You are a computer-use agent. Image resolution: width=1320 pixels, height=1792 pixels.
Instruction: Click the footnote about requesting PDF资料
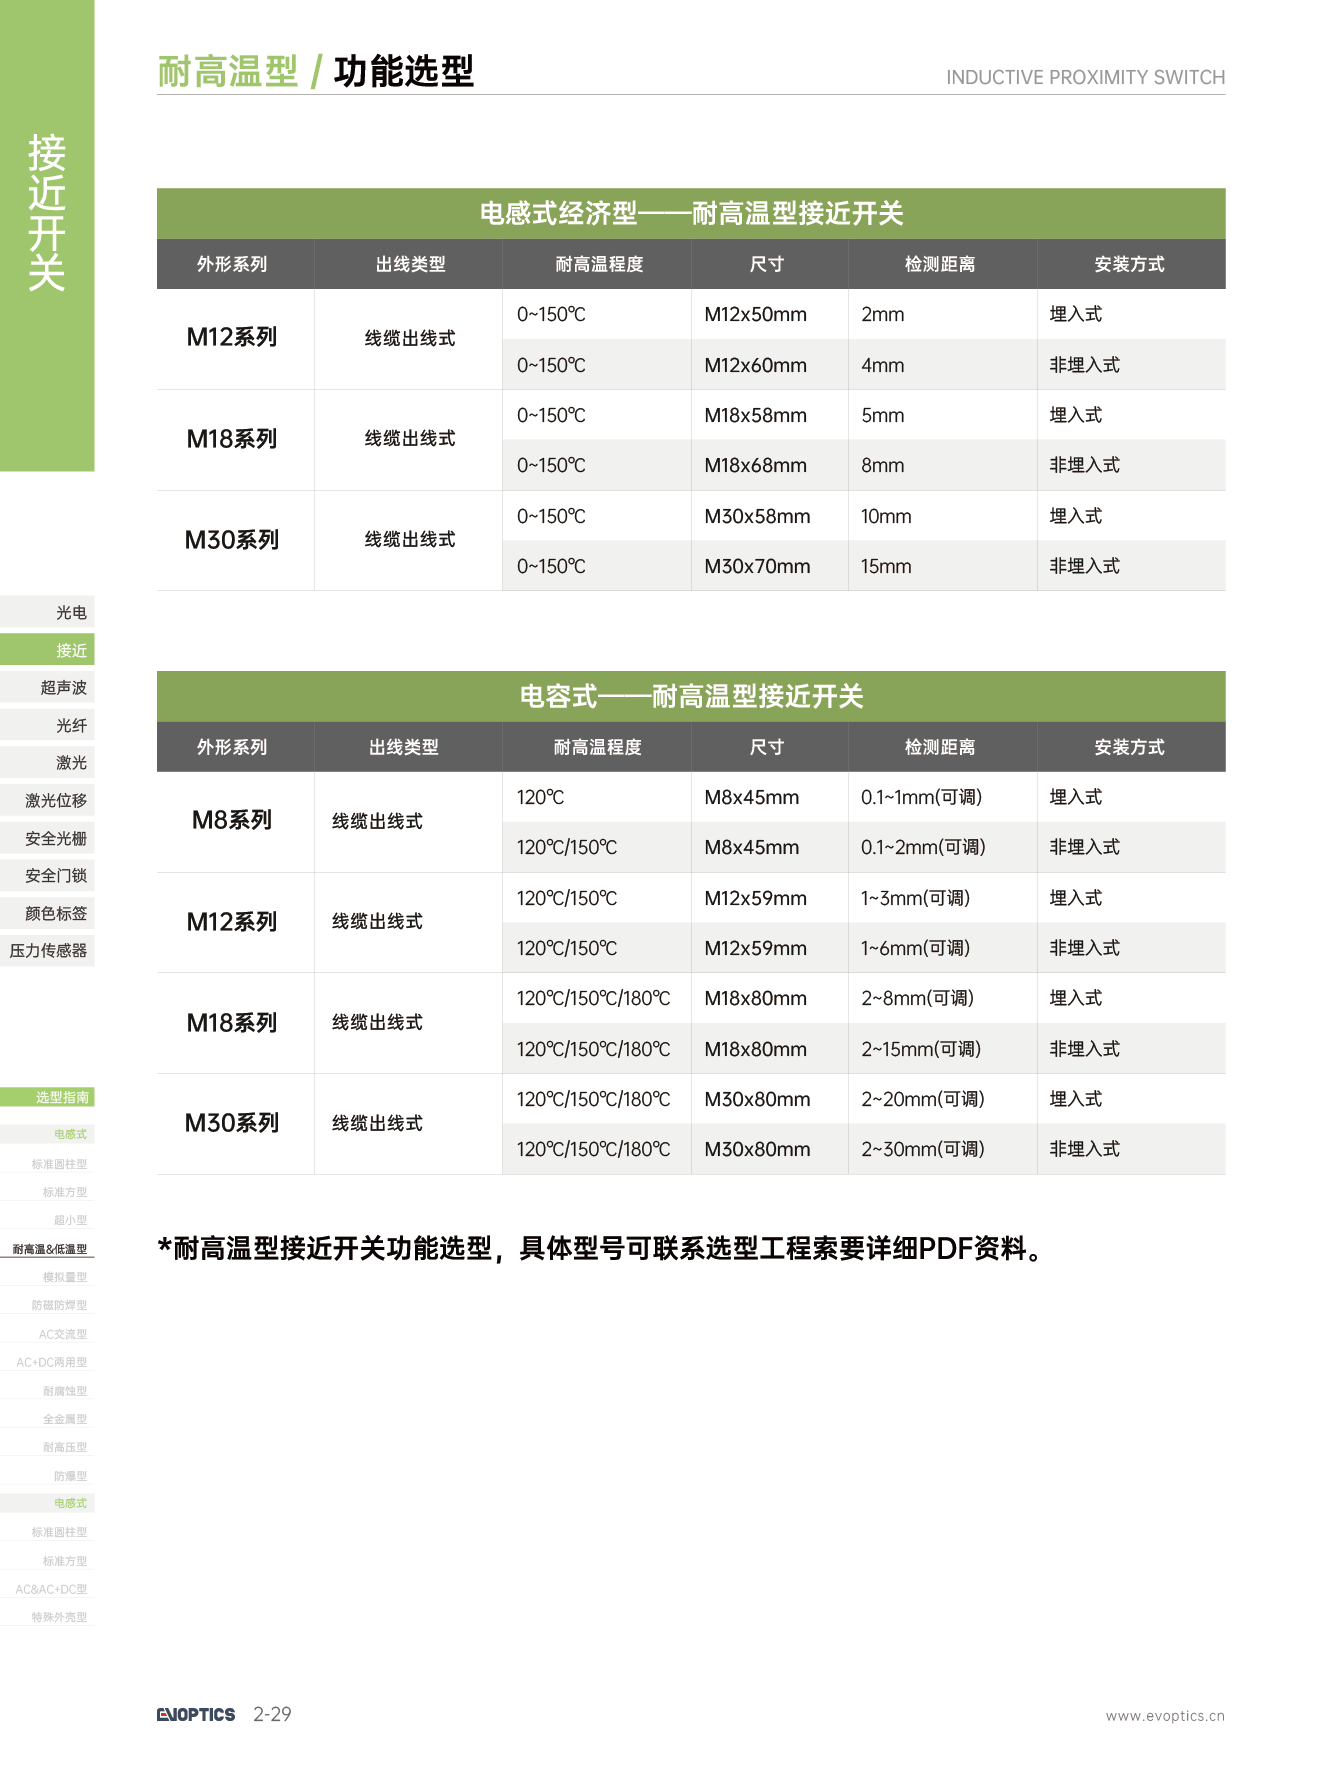(x=602, y=1248)
